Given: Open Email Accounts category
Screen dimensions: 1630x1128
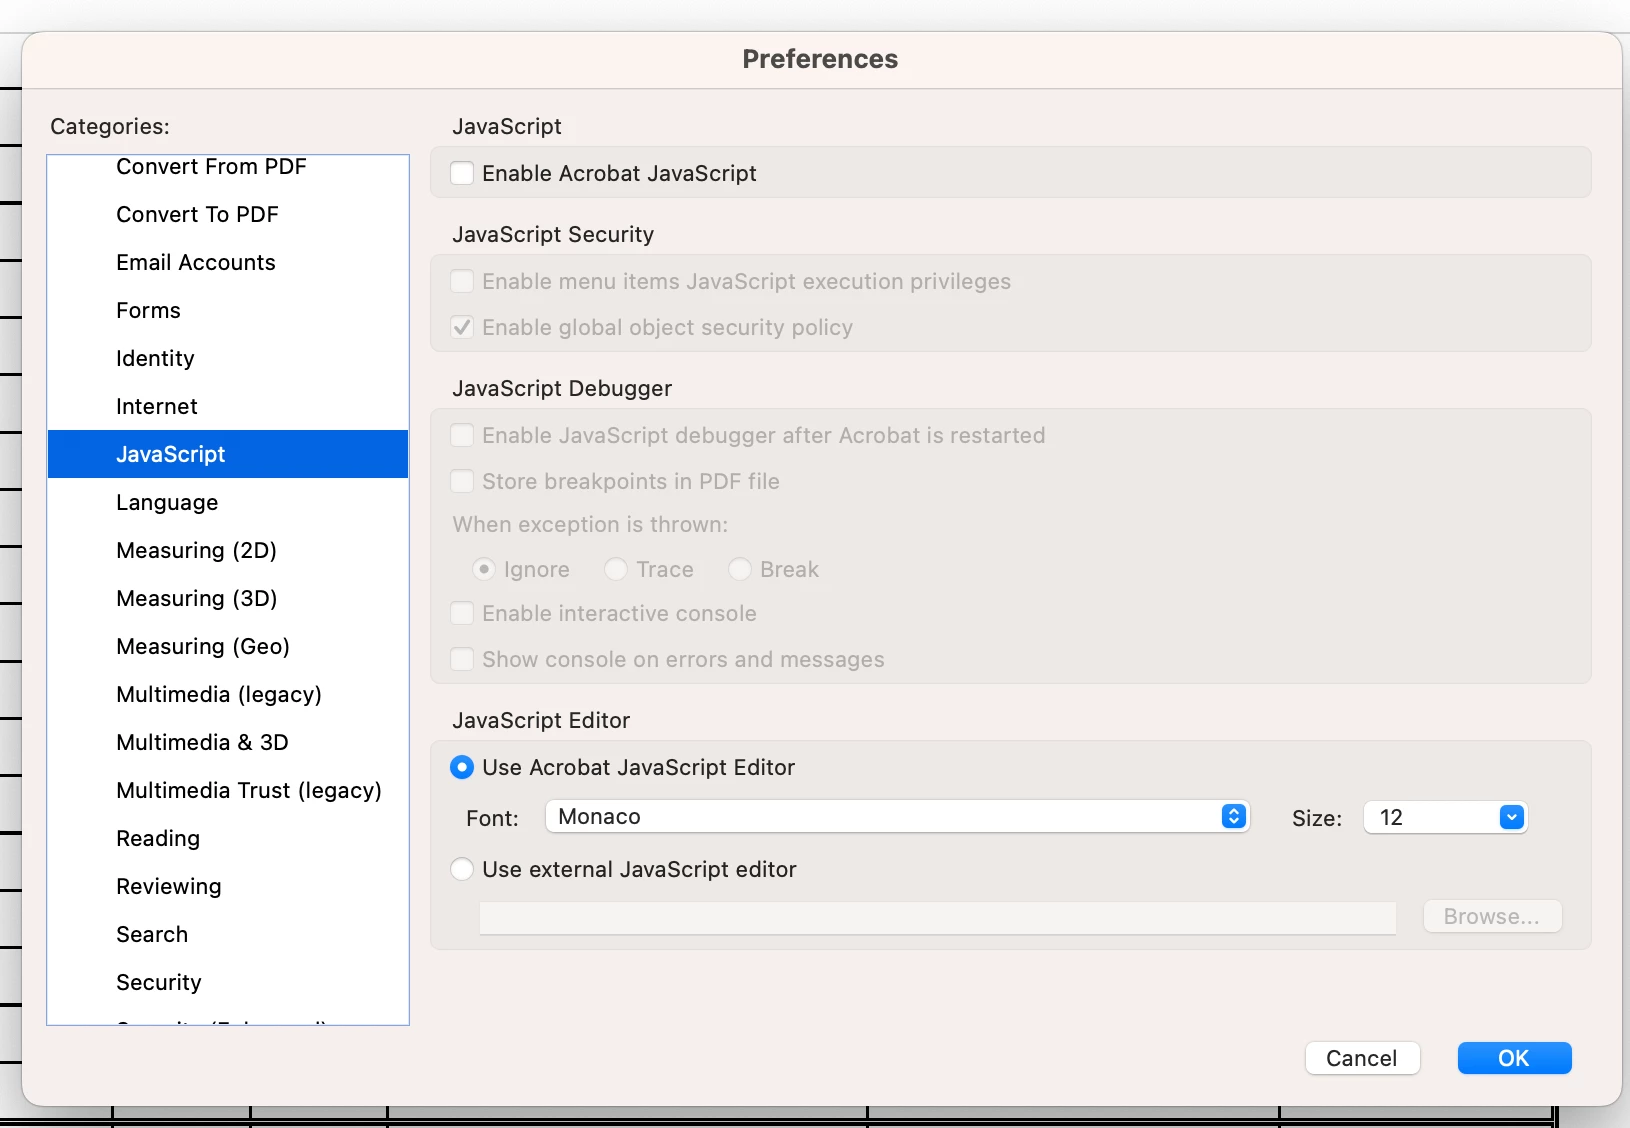Looking at the screenshot, I should [x=228, y=262].
